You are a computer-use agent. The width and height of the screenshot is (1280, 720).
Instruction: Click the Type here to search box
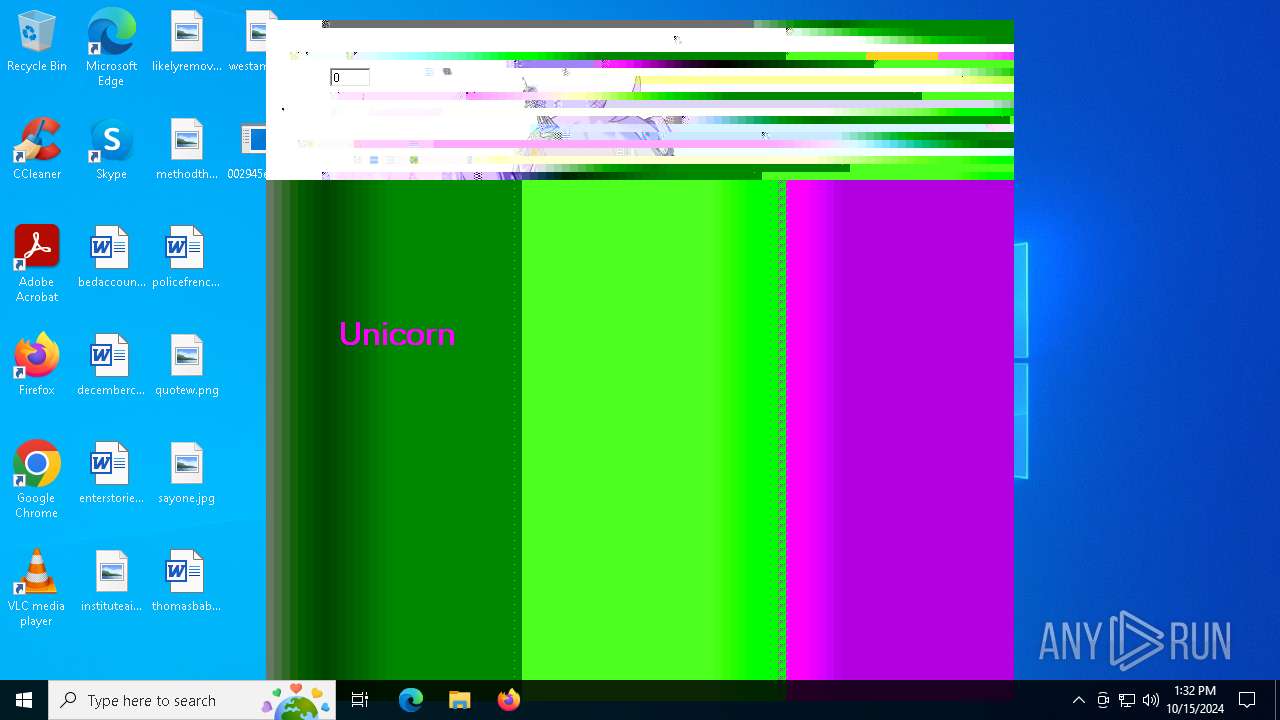click(x=192, y=700)
